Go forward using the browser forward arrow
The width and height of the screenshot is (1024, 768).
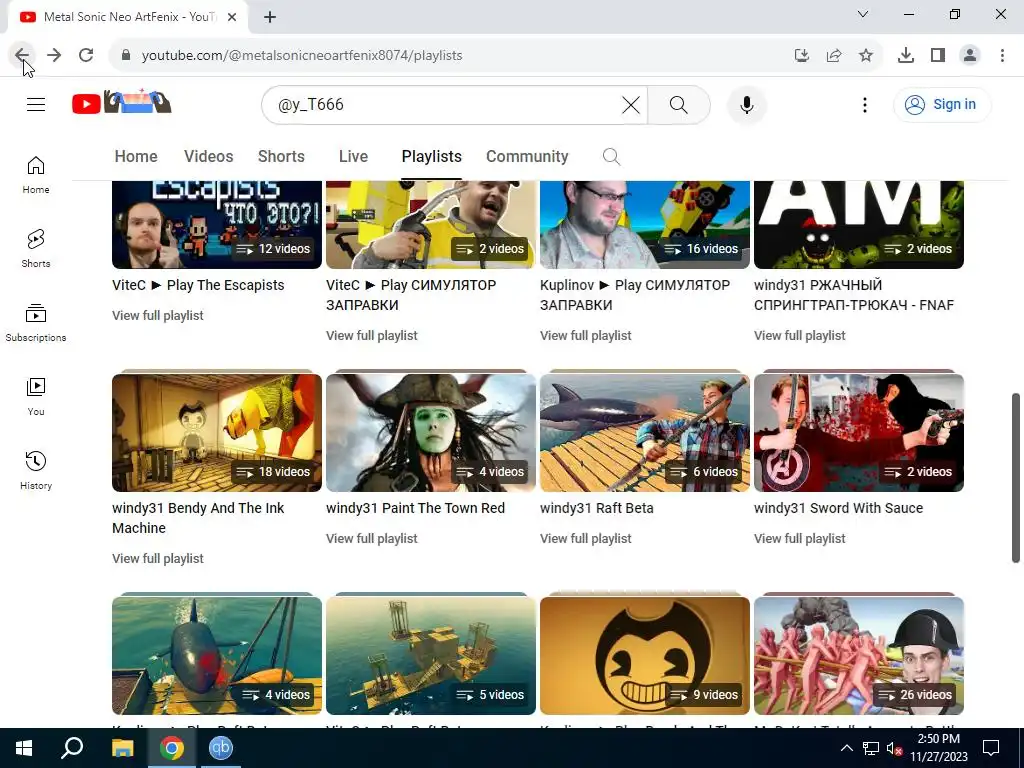pyautogui.click(x=54, y=56)
